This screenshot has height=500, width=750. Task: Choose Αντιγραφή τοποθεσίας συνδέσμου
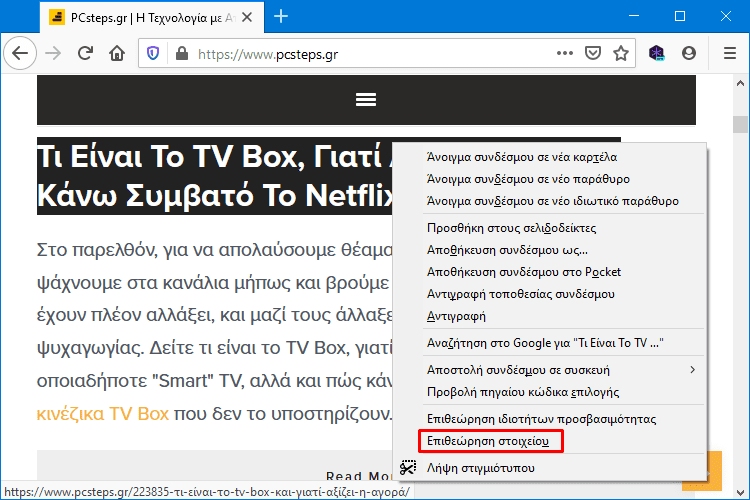[x=550, y=294]
